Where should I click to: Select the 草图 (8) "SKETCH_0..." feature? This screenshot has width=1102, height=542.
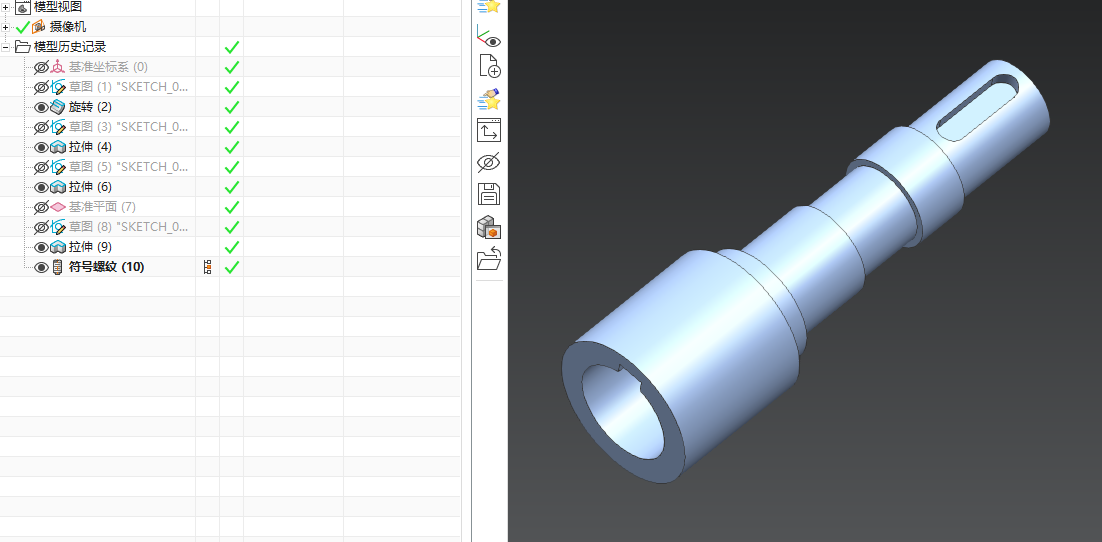point(129,227)
